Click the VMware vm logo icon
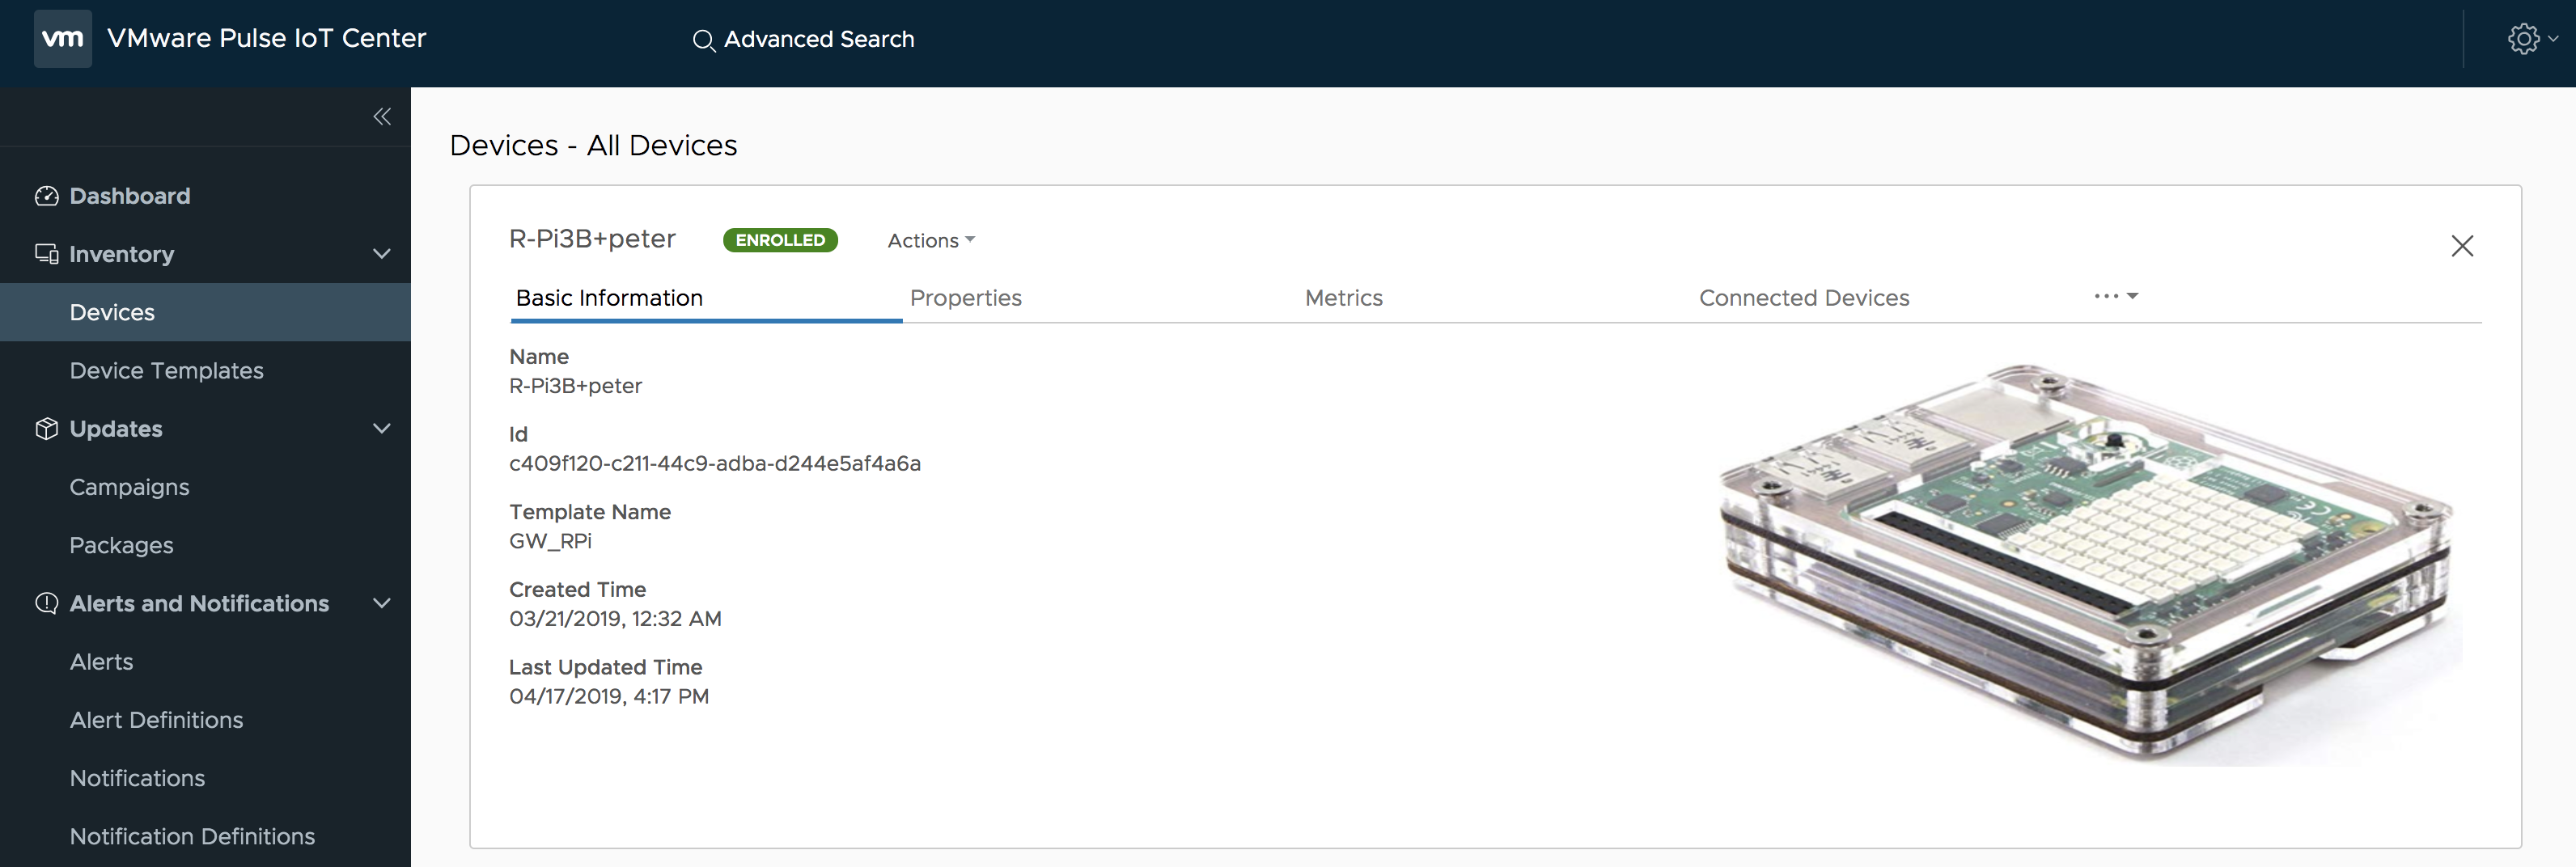The height and width of the screenshot is (867, 2576). click(x=62, y=39)
